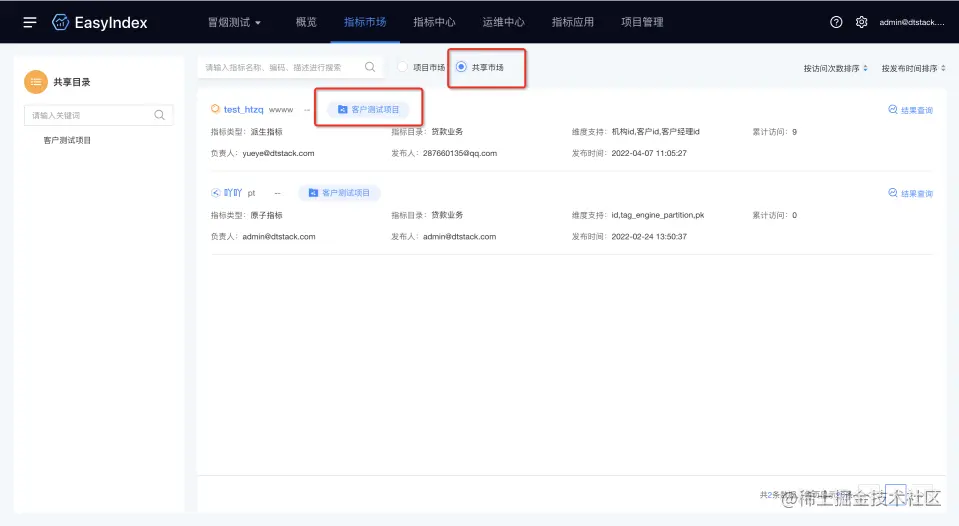Open the 项目管理 tab

pyautogui.click(x=642, y=22)
